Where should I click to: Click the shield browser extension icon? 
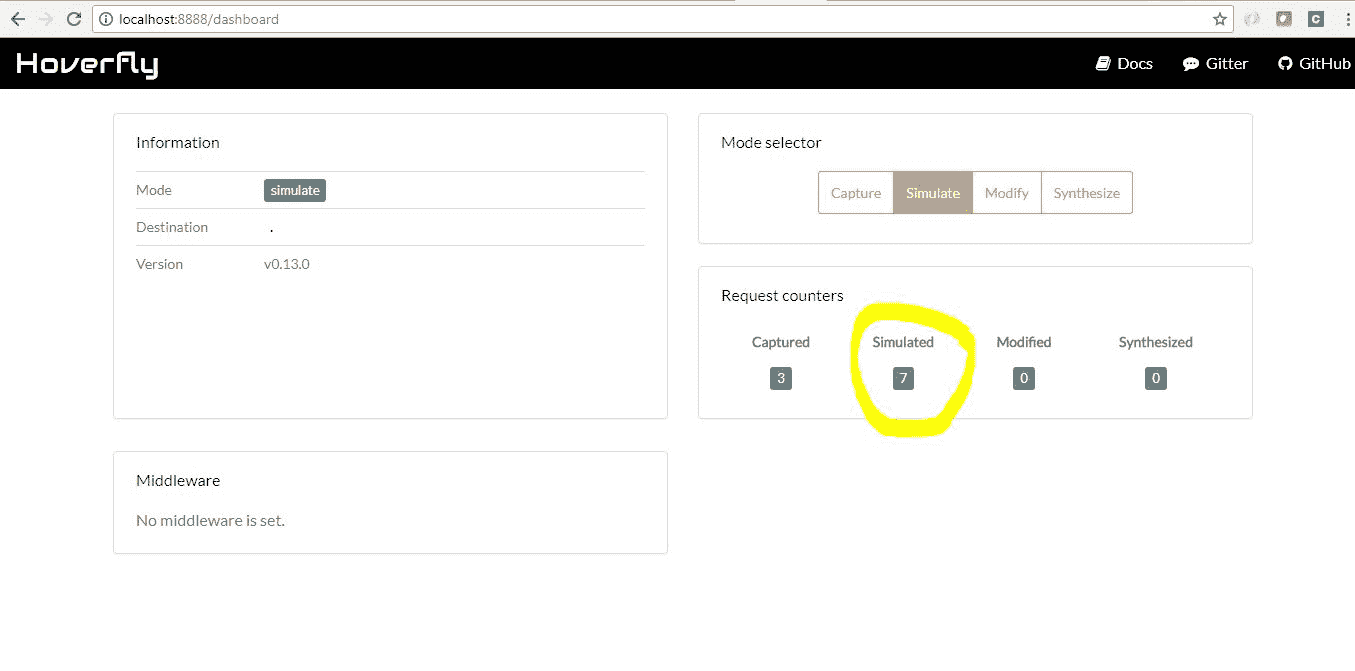[x=1284, y=19]
